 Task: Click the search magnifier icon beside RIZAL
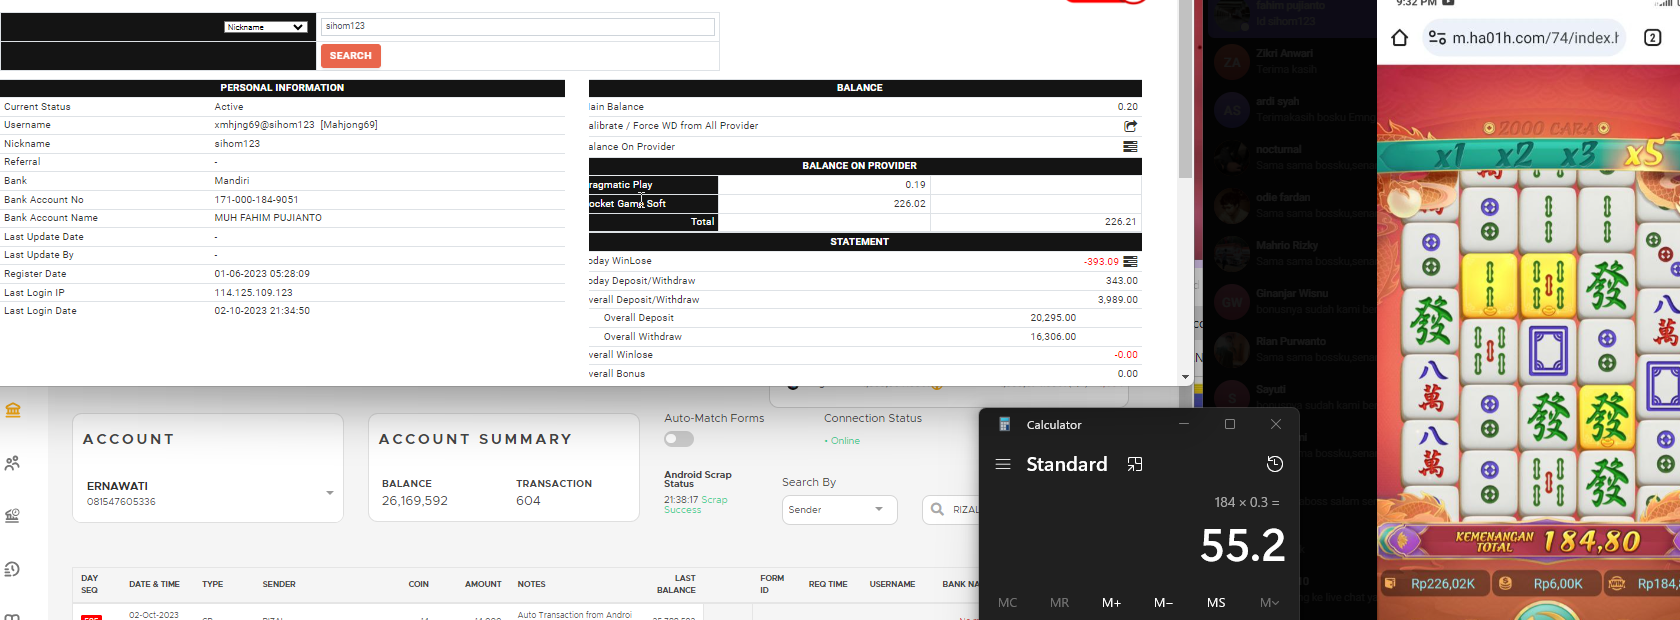point(937,509)
